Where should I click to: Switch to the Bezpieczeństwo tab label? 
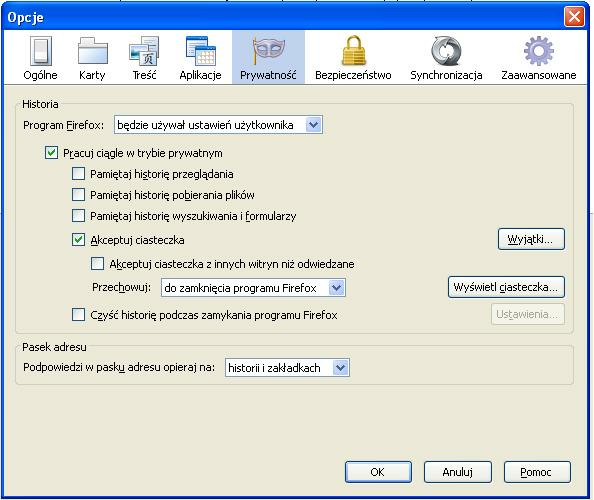pos(353,75)
